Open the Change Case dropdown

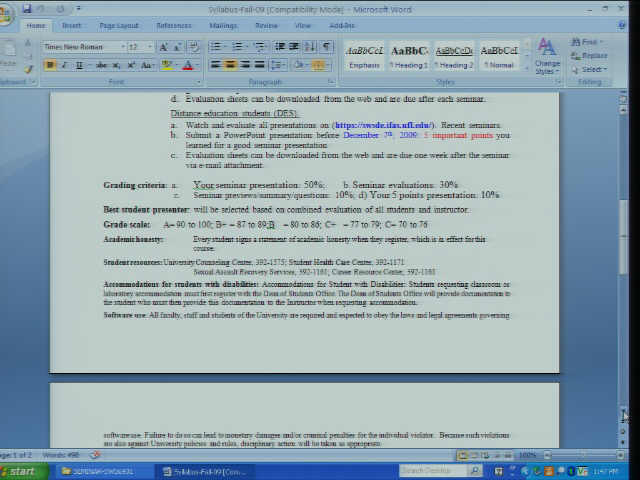147,65
